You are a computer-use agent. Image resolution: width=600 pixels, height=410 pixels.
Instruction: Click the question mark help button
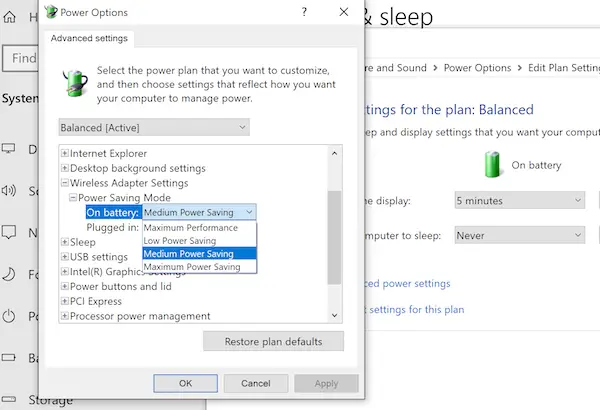coord(302,12)
